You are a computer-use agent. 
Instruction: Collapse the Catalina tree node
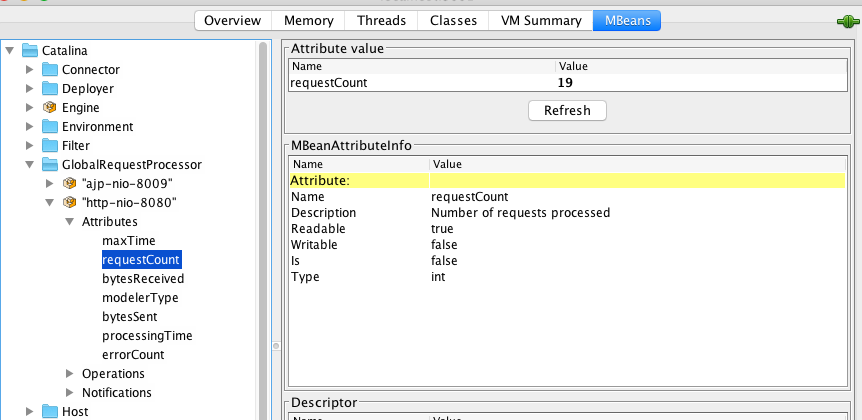(11, 50)
